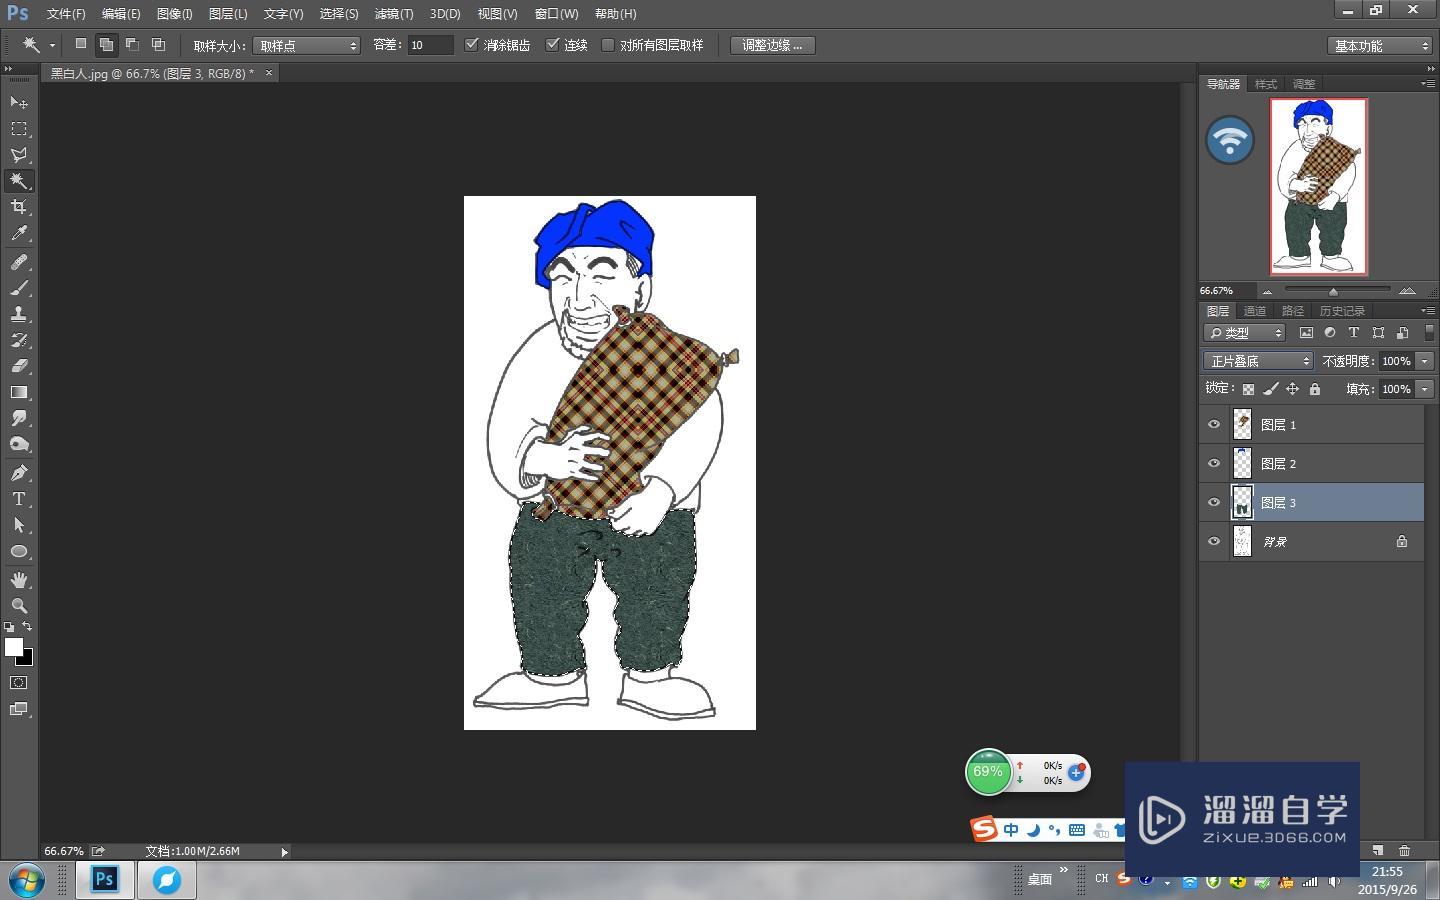The width and height of the screenshot is (1440, 900).
Task: Hide the 图层 2 layer
Action: pos(1214,463)
